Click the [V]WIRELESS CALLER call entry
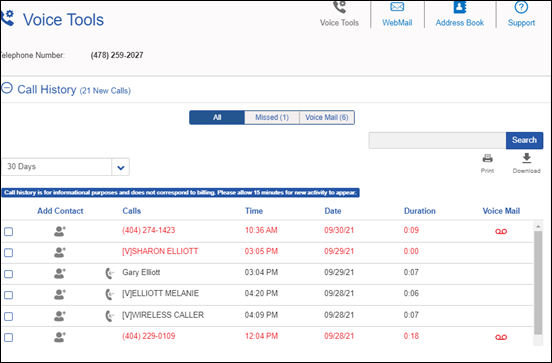Screen dimensions: 552x363 [x=163, y=315]
